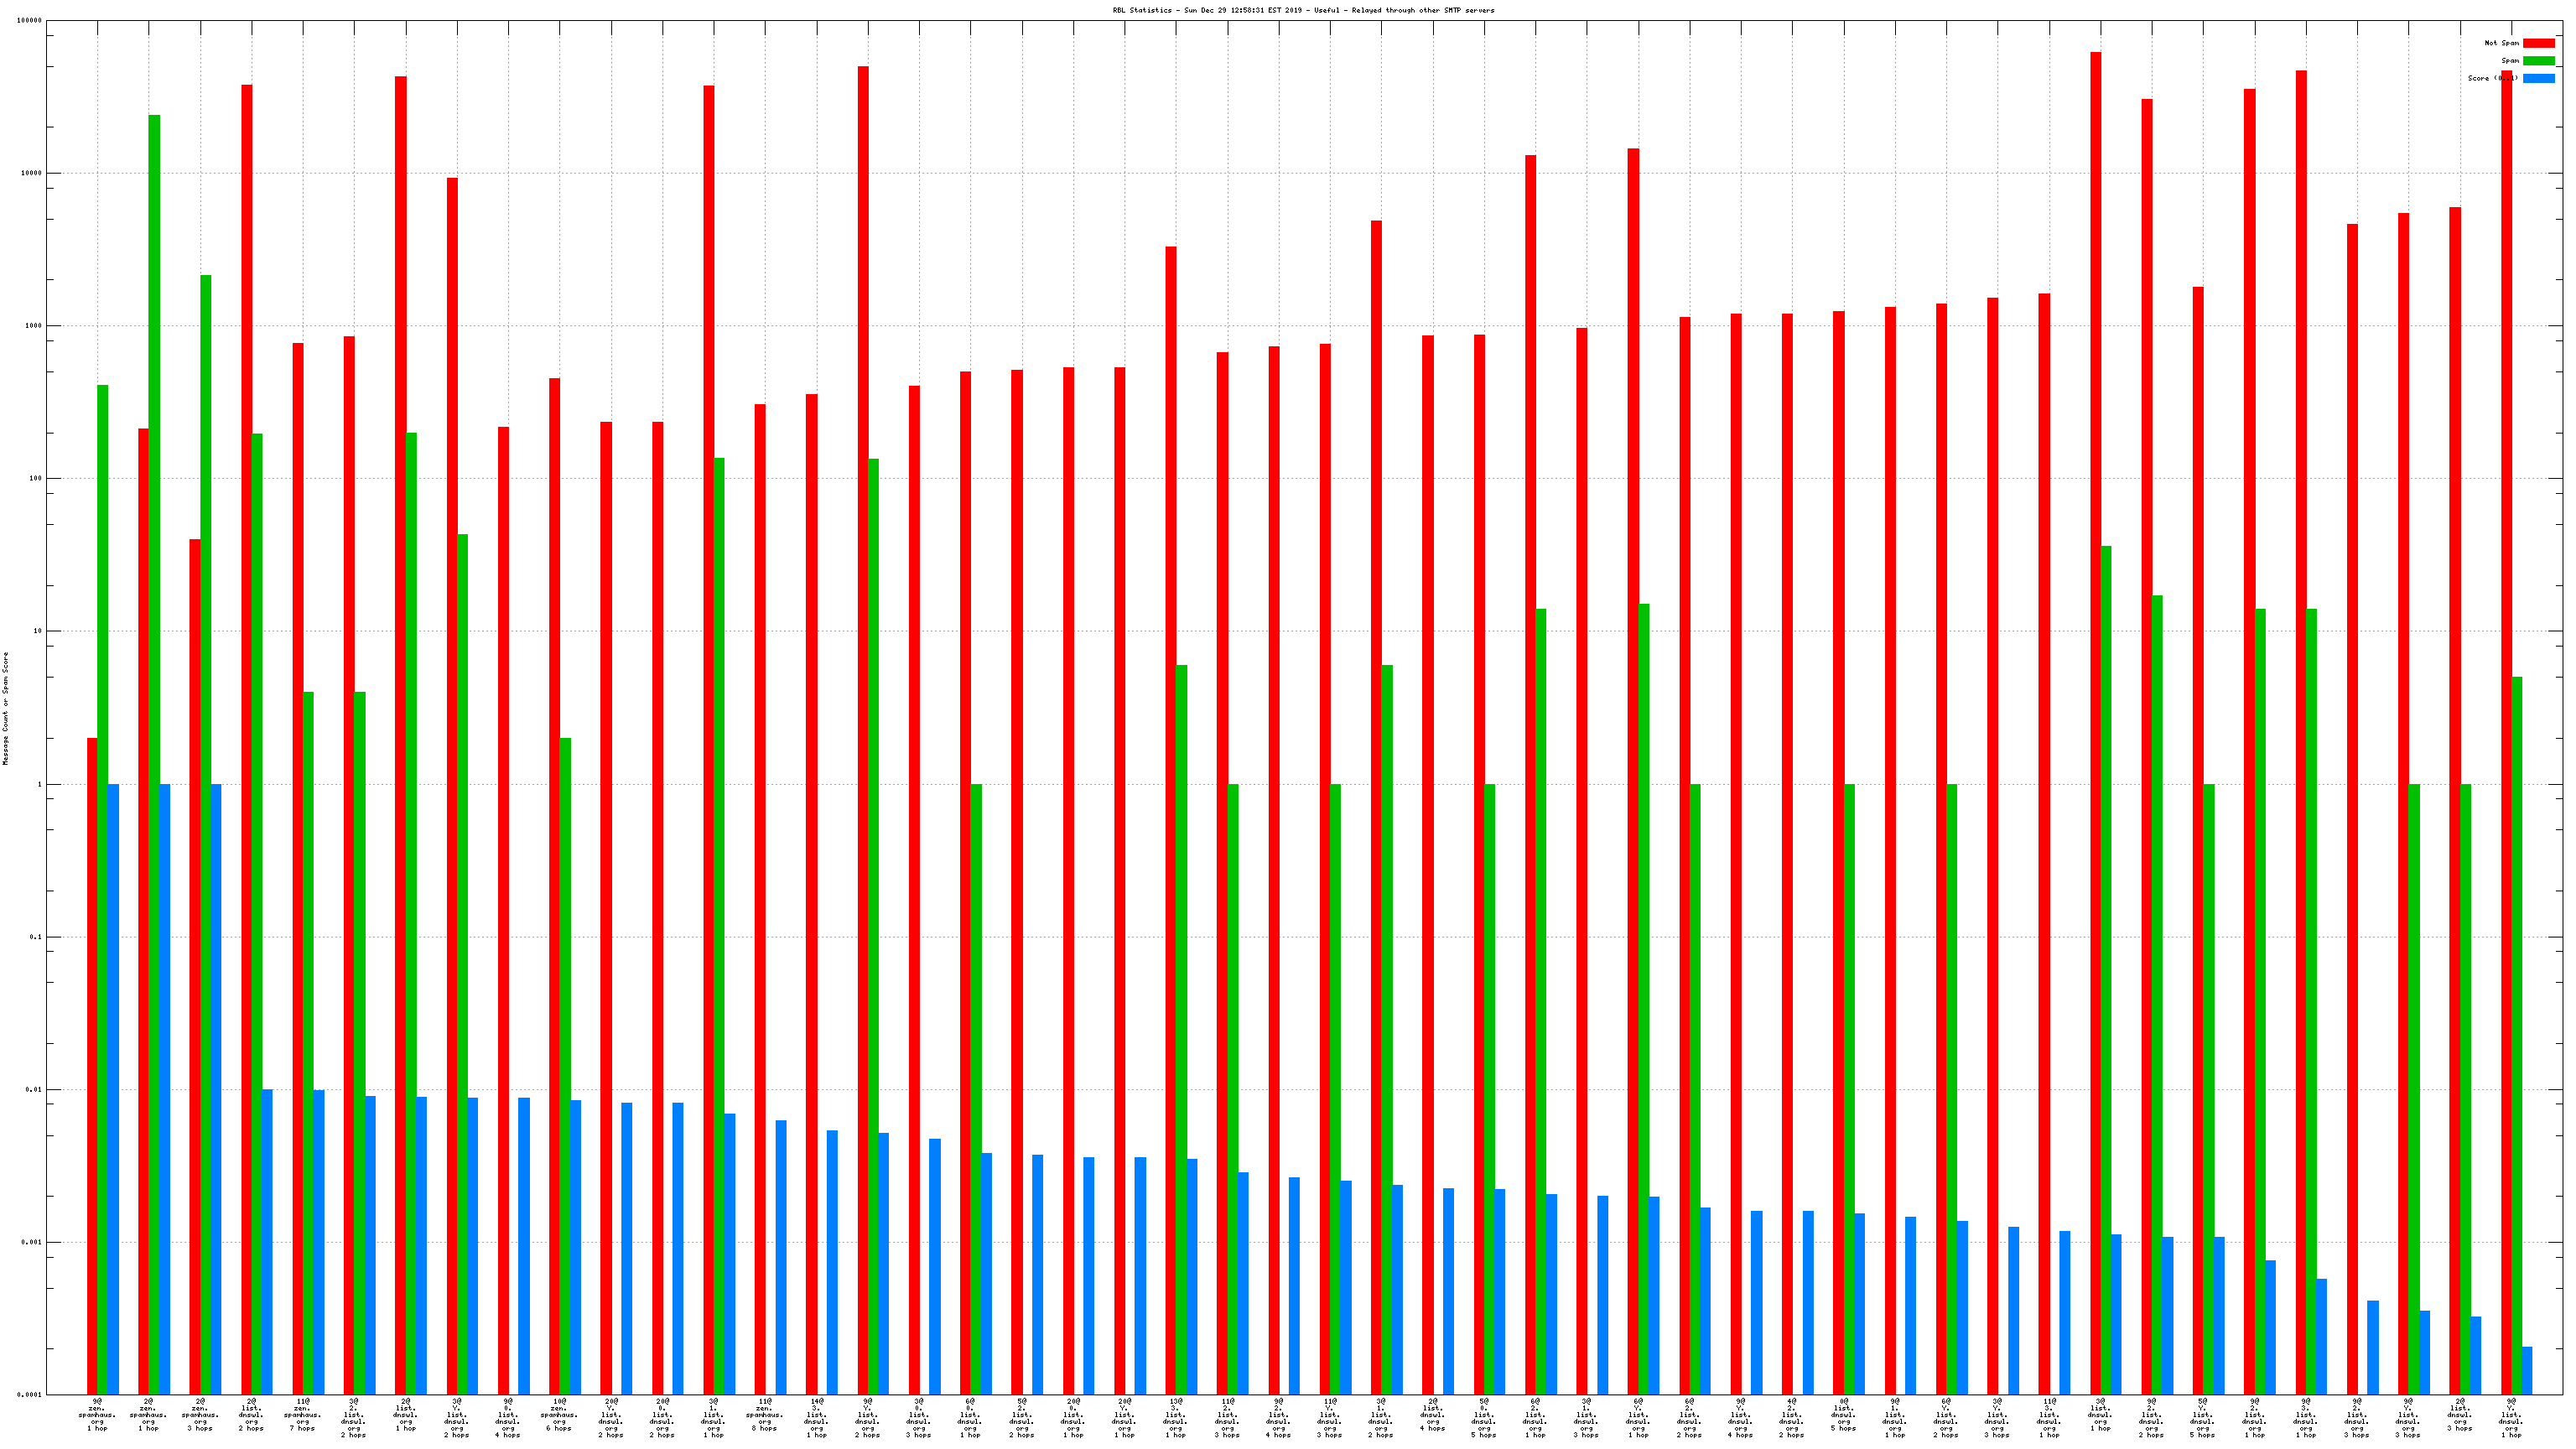Click the 100000 tick label on y-axis

[x=29, y=21]
